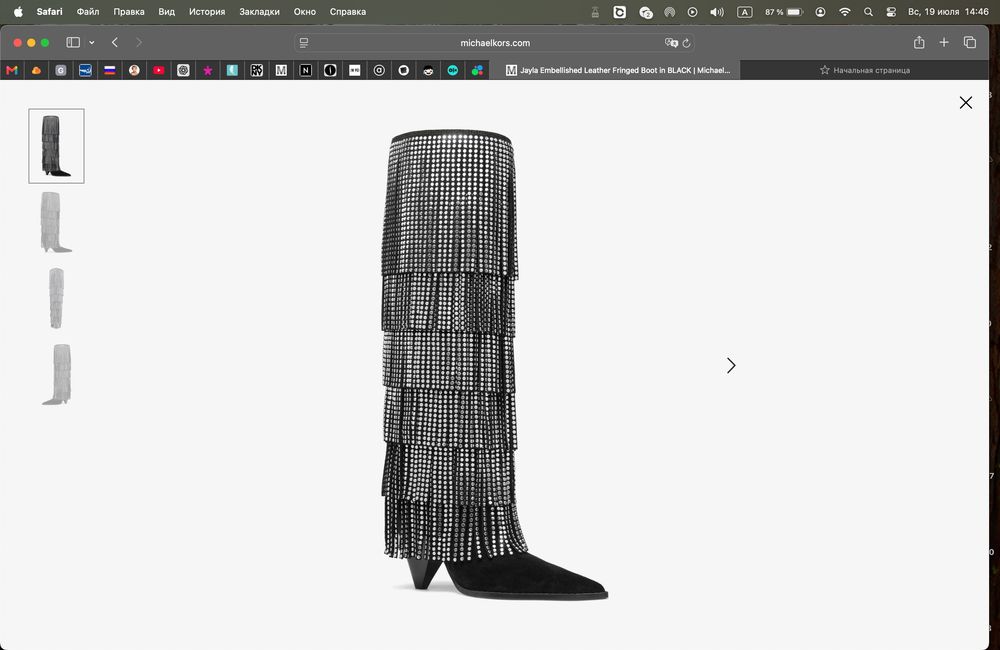Open the YouTube pinned tab

tap(159, 70)
